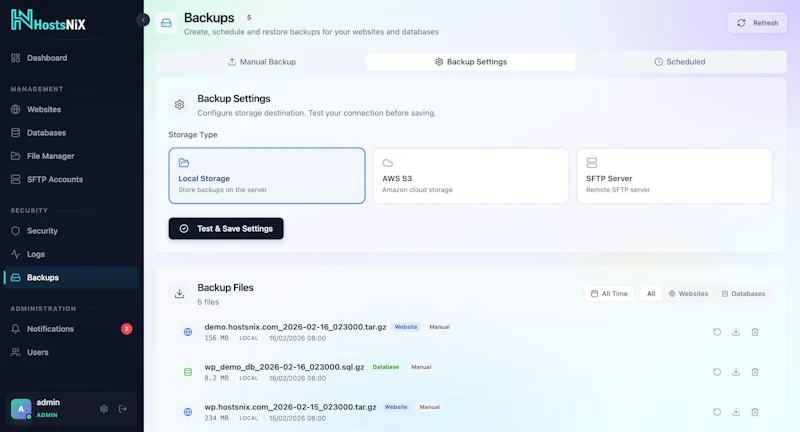The height and width of the screenshot is (432, 800).
Task: Click the Dashboard grid icon
Action: (x=16, y=58)
